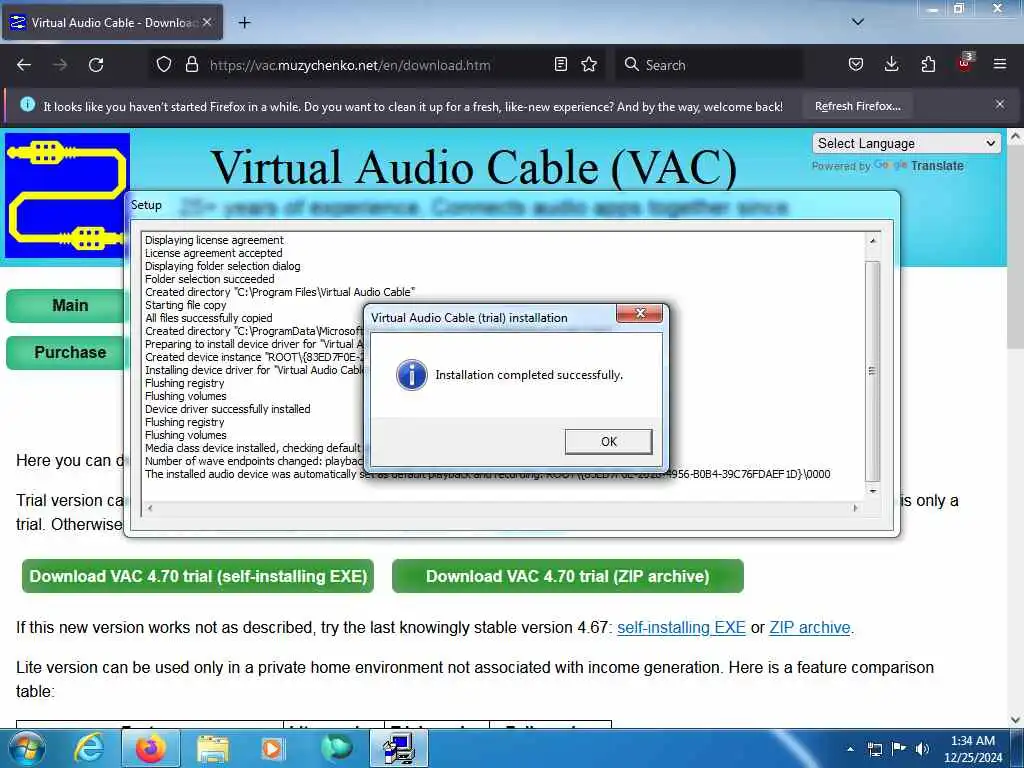1024x768 pixels.
Task: Open the green globe taskbar application
Action: (336, 748)
